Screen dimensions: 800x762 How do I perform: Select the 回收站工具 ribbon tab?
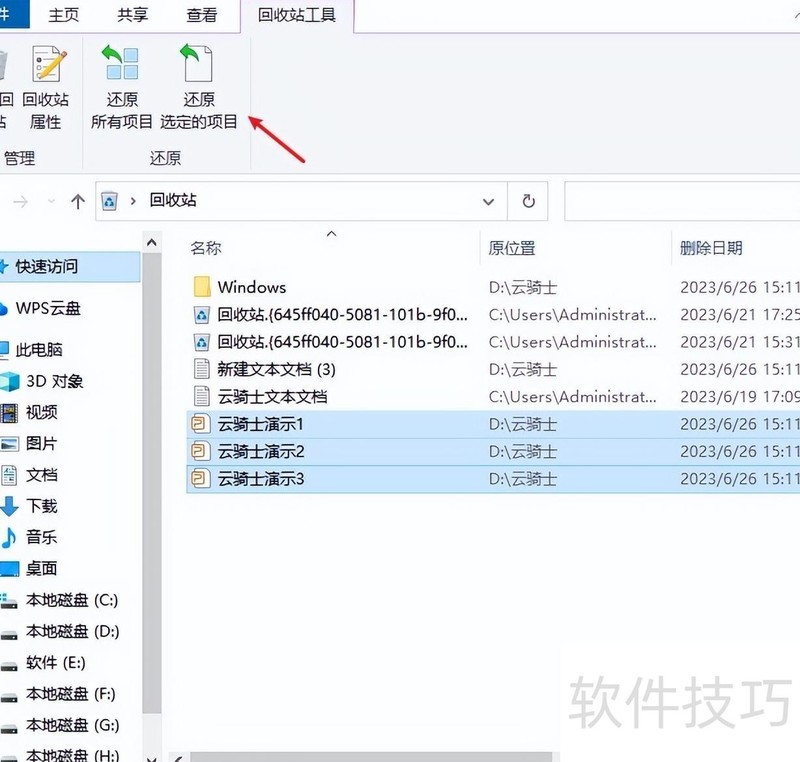[x=296, y=15]
